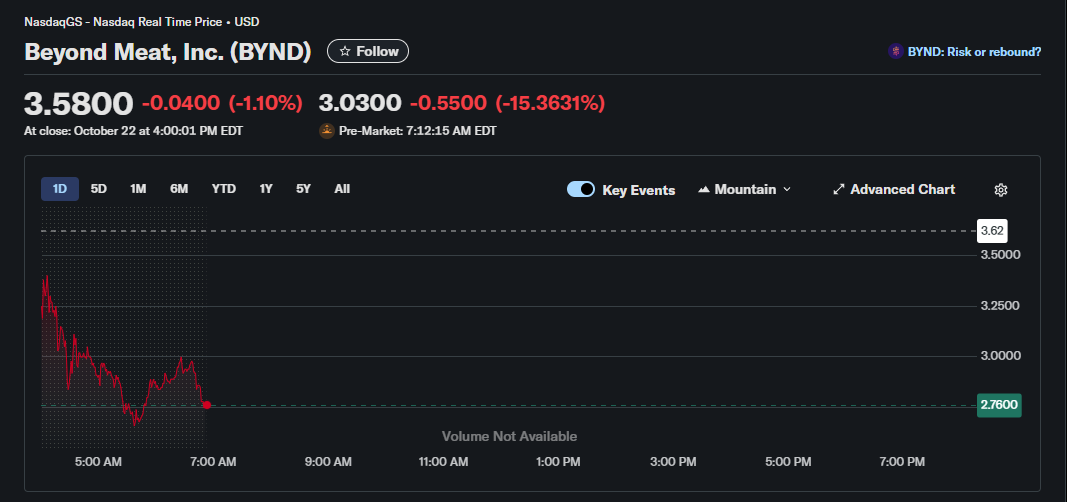The height and width of the screenshot is (502, 1067).
Task: Click the 1:00 PM axis label
Action: click(559, 462)
